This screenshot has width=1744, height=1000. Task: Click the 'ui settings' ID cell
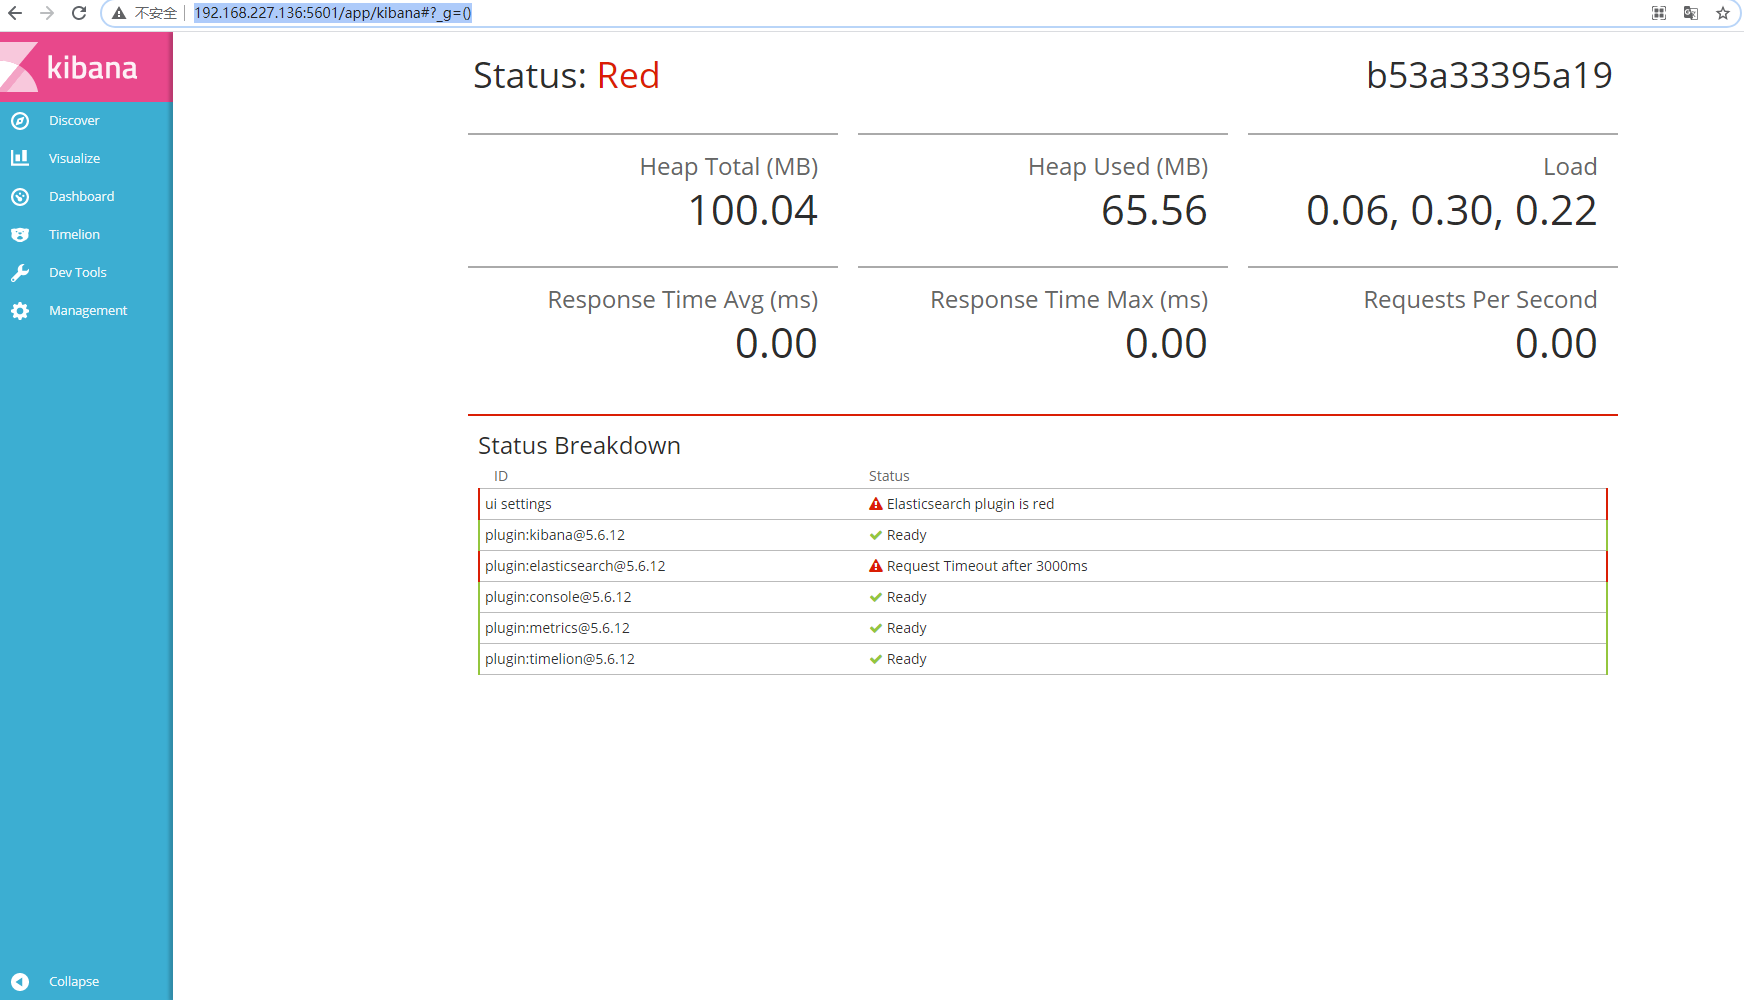tap(518, 504)
